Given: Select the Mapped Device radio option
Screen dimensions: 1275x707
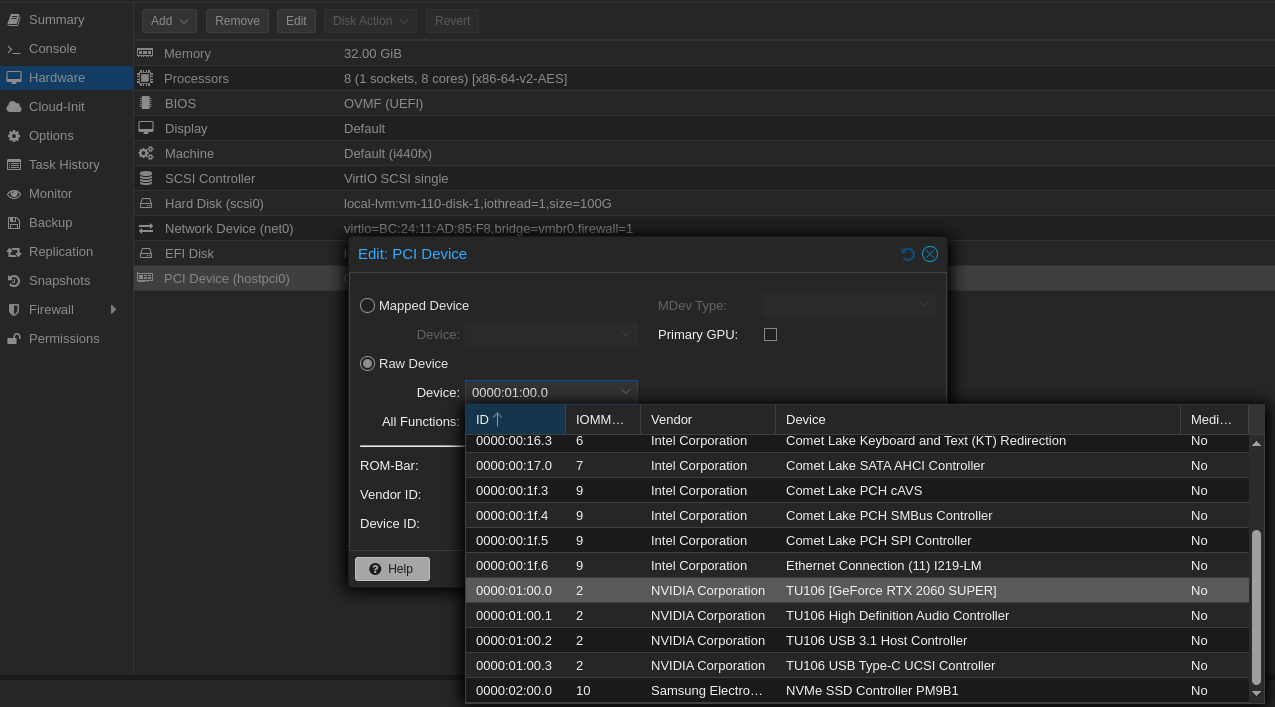Looking at the screenshot, I should 367,306.
